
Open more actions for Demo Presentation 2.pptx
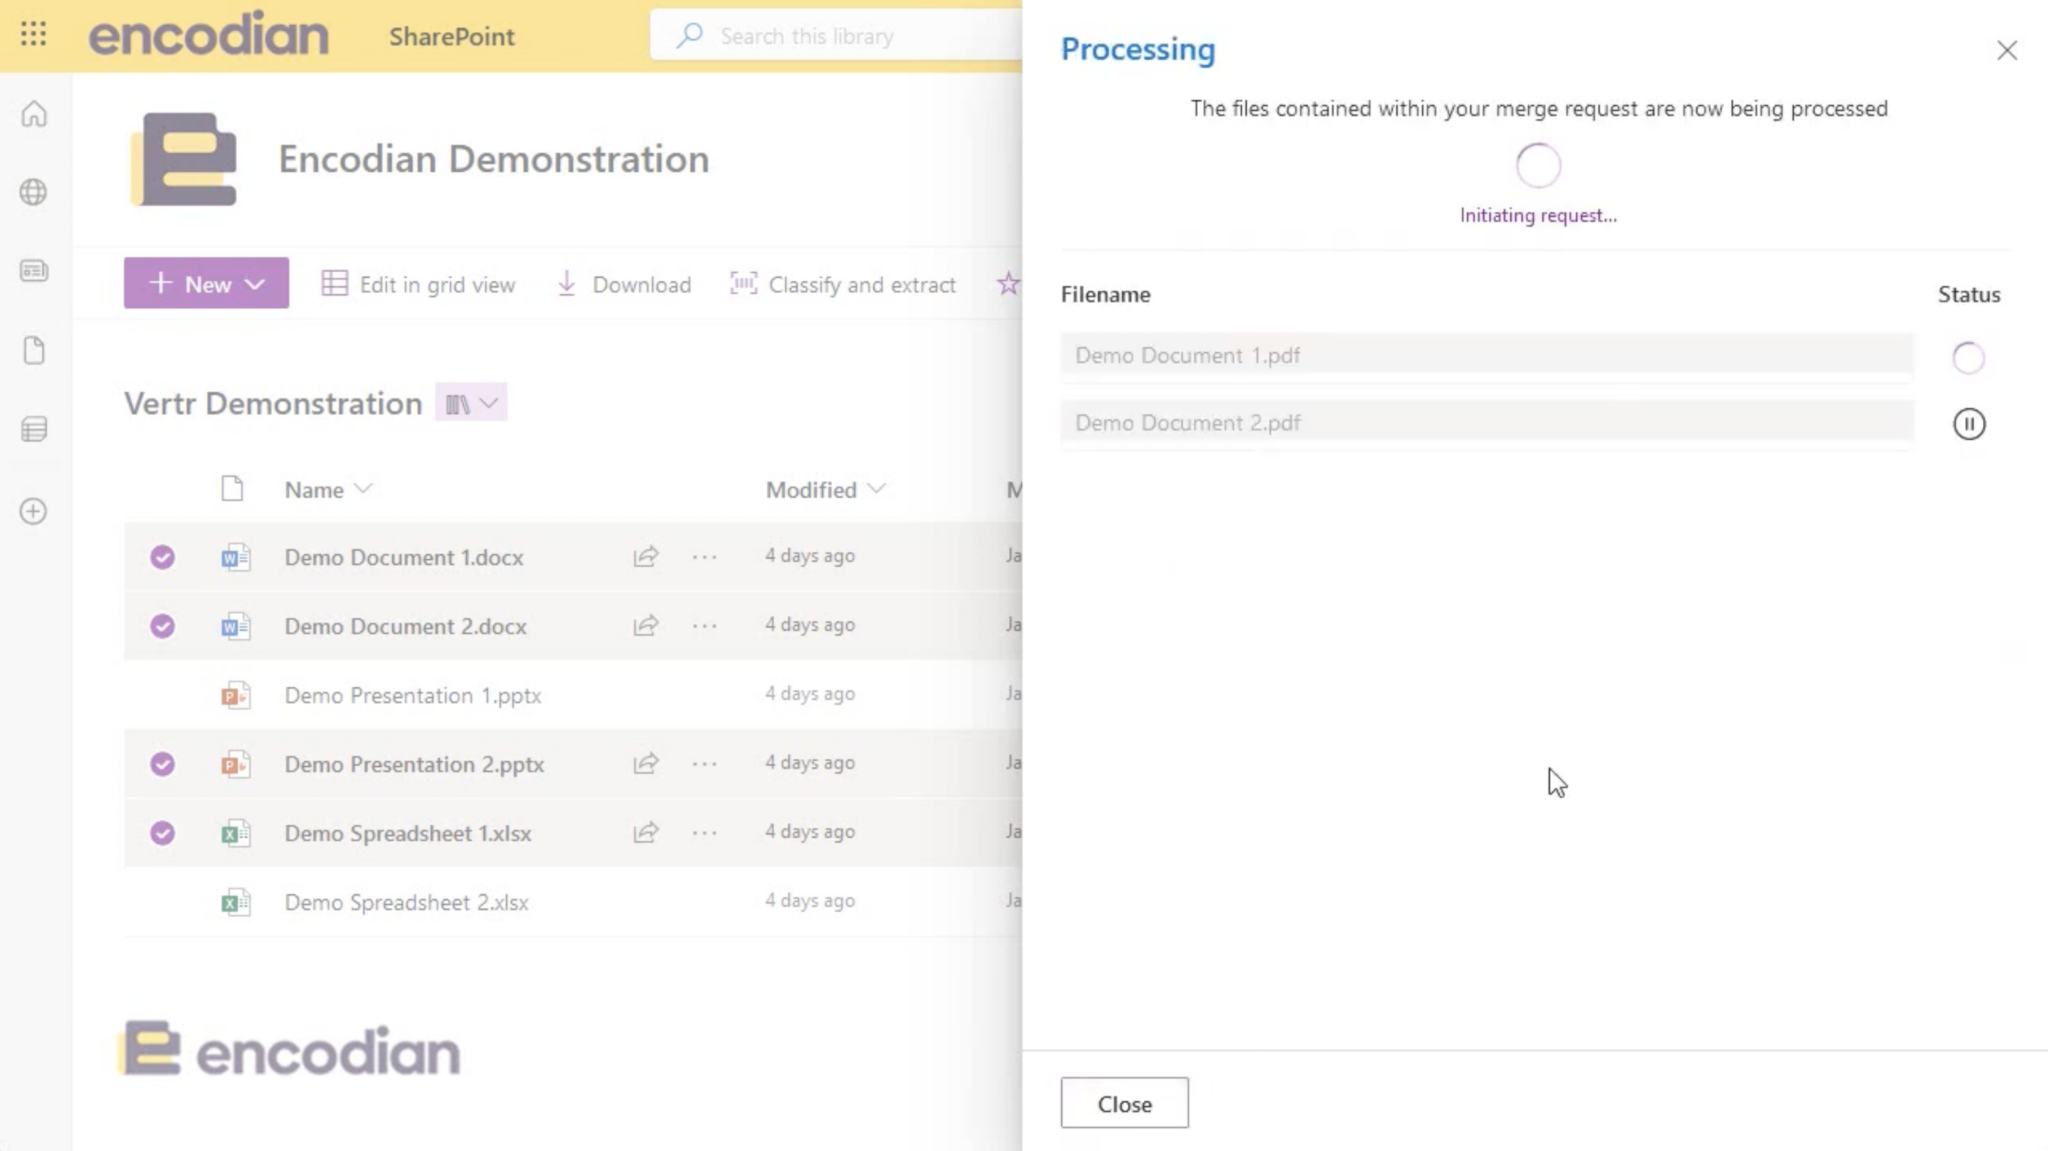pos(705,763)
